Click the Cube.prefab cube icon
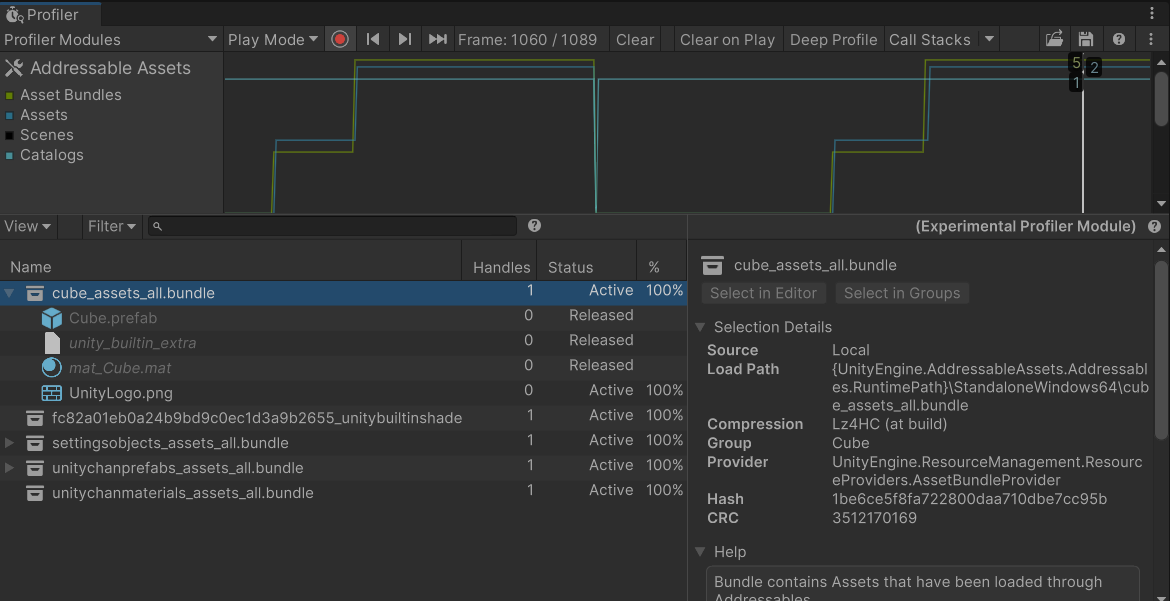This screenshot has height=601, width=1170. pyautogui.click(x=51, y=318)
